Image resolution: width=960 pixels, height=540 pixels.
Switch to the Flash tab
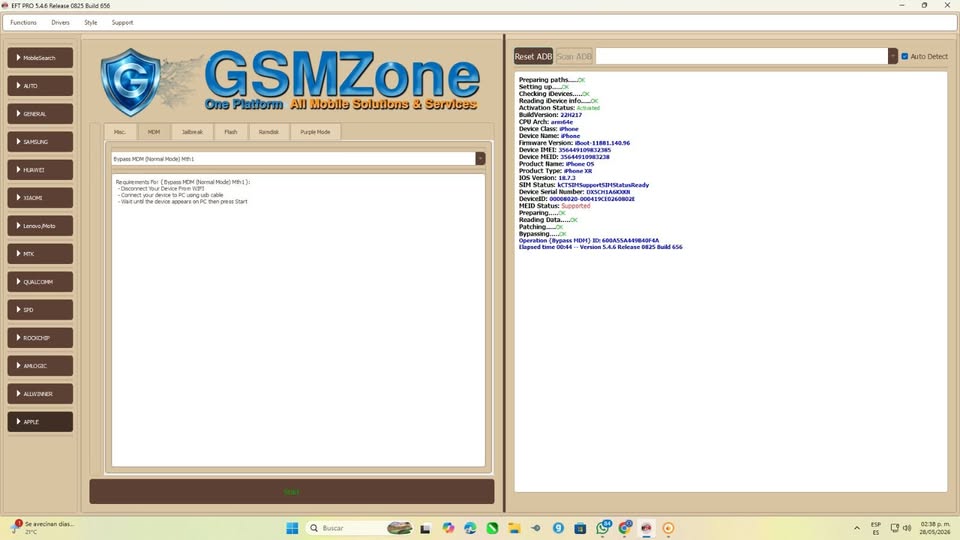tap(231, 132)
